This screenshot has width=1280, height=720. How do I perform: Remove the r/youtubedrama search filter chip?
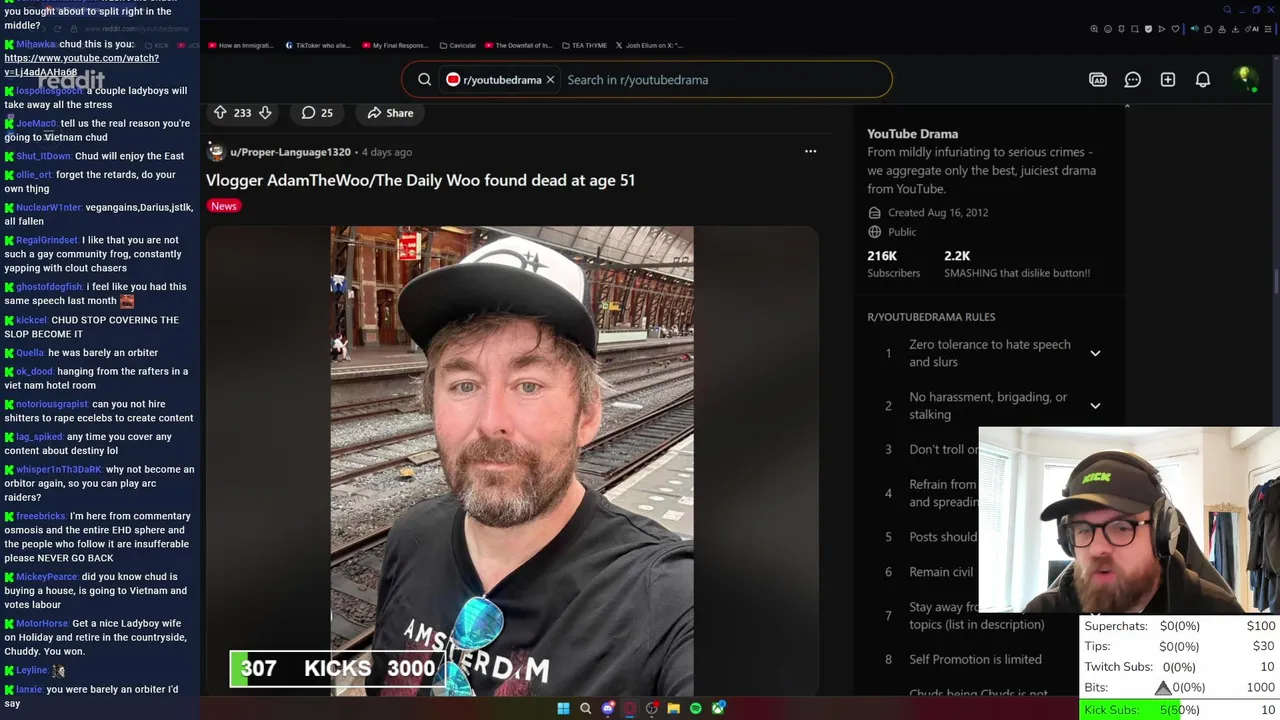[x=550, y=80]
